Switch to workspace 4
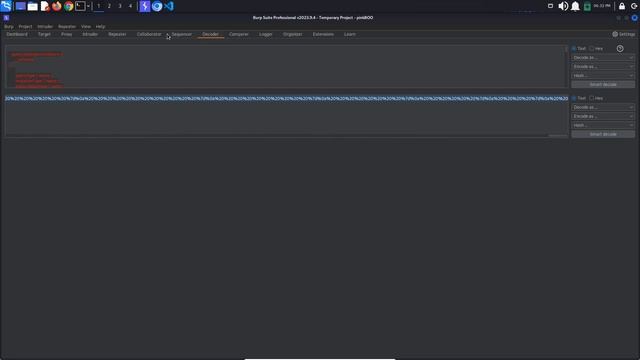This screenshot has height=360, width=640. tap(130, 6)
